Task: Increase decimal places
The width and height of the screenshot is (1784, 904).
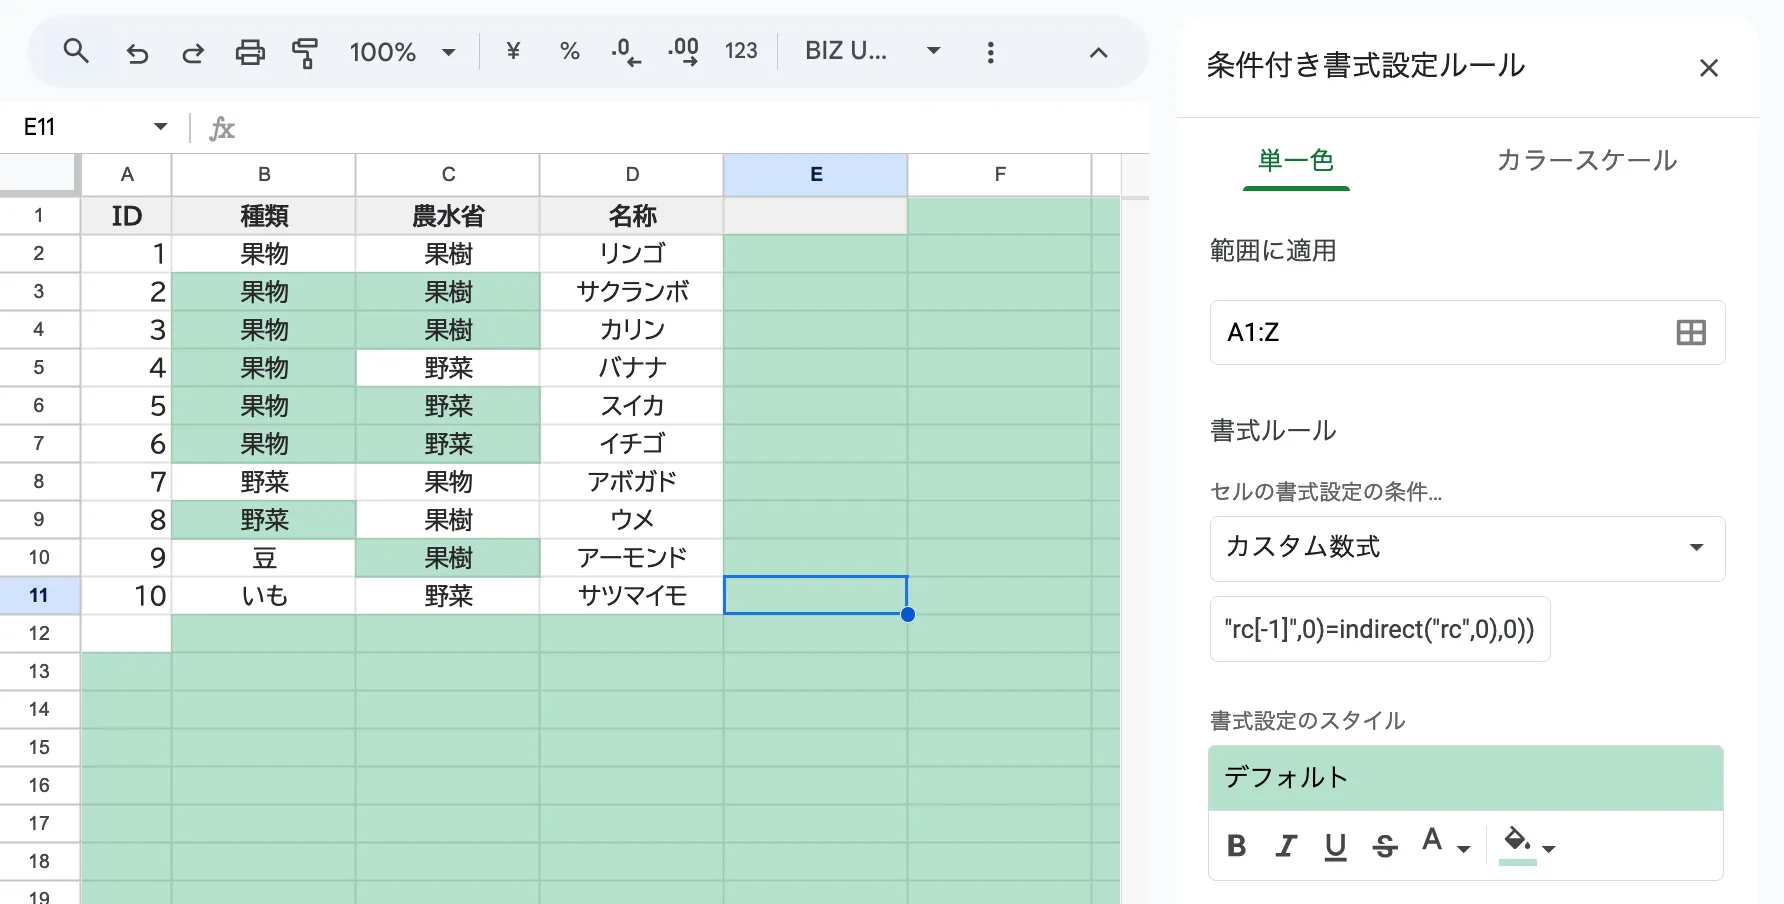Action: tap(684, 51)
